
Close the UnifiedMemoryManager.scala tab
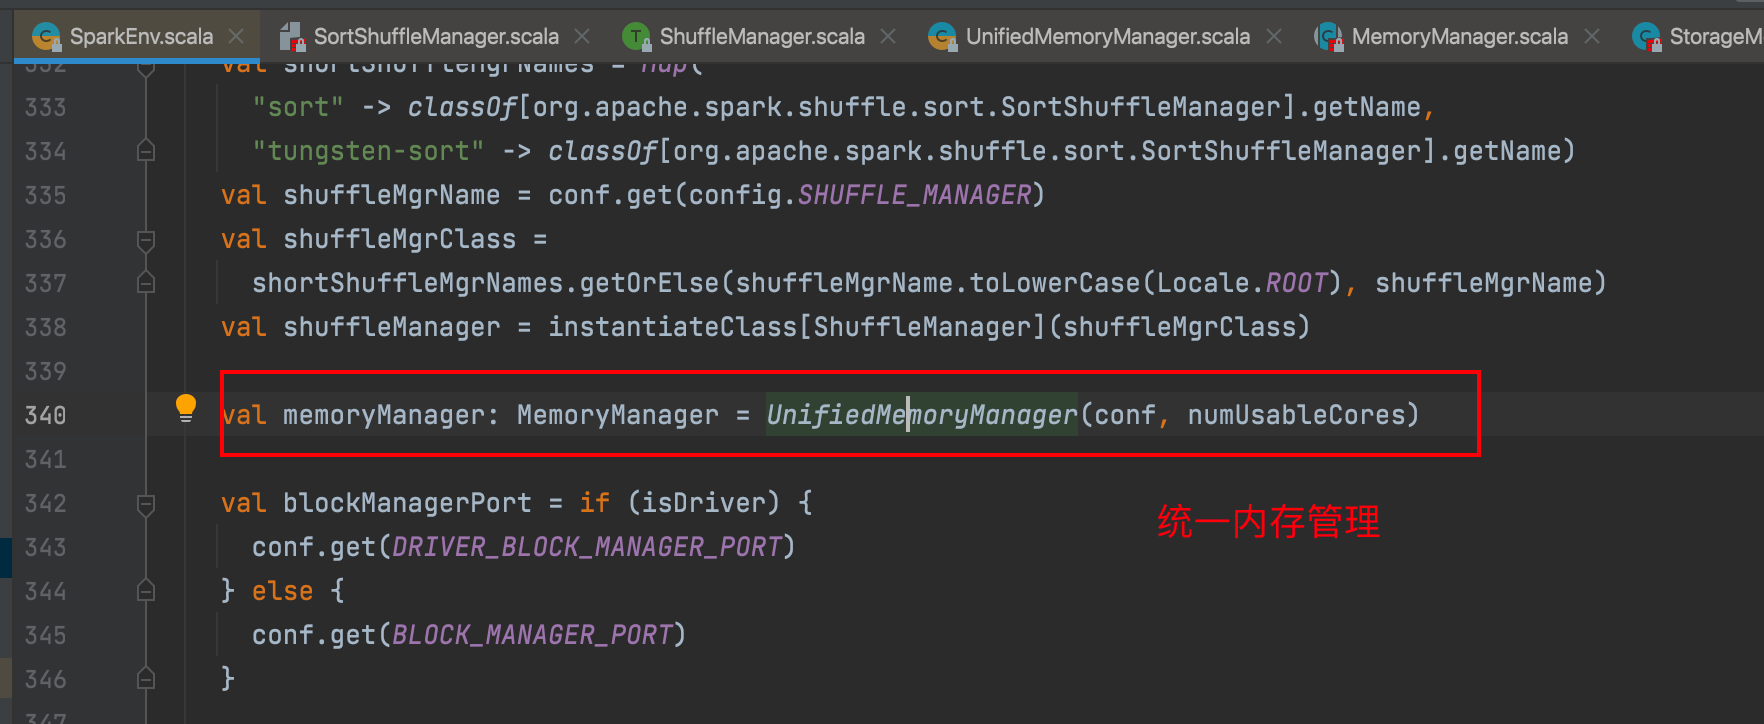coord(1274,37)
